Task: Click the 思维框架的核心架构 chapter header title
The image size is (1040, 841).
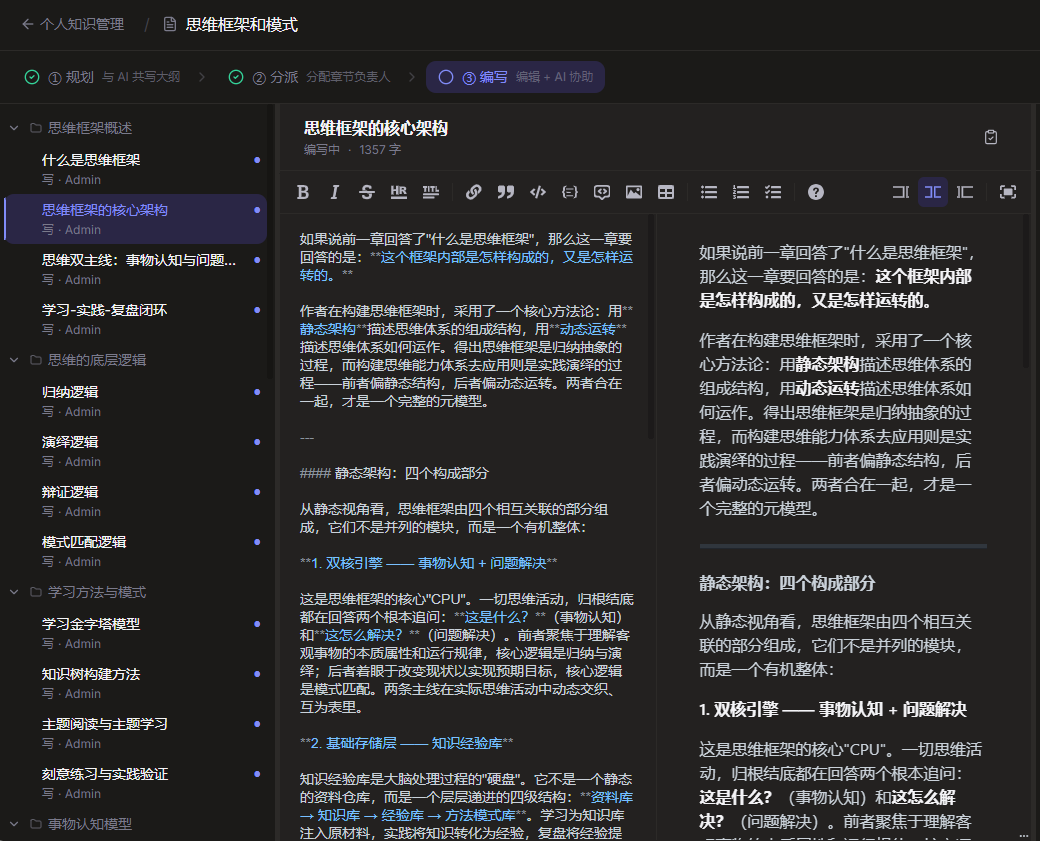Action: pos(375,128)
